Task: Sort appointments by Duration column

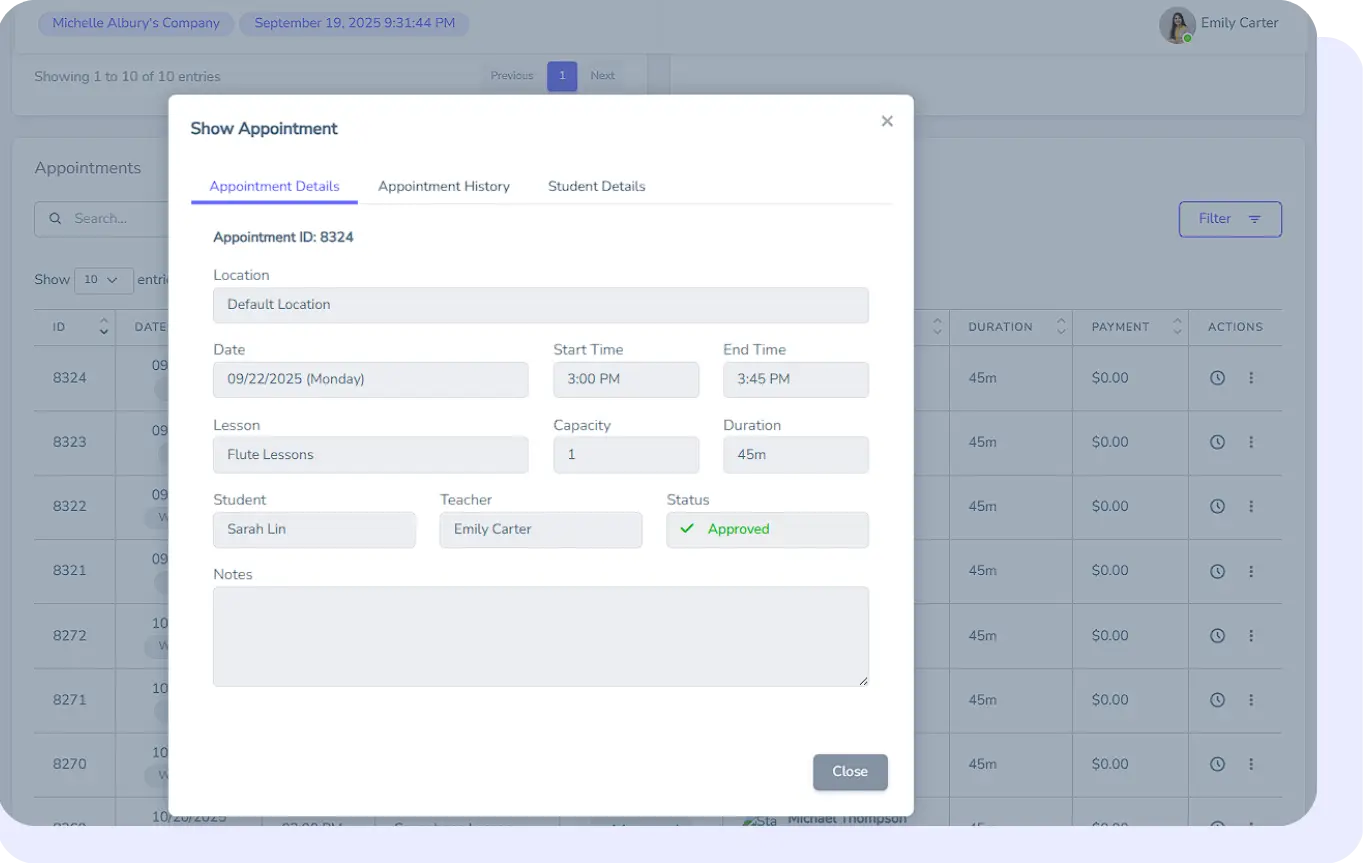Action: 1060,327
